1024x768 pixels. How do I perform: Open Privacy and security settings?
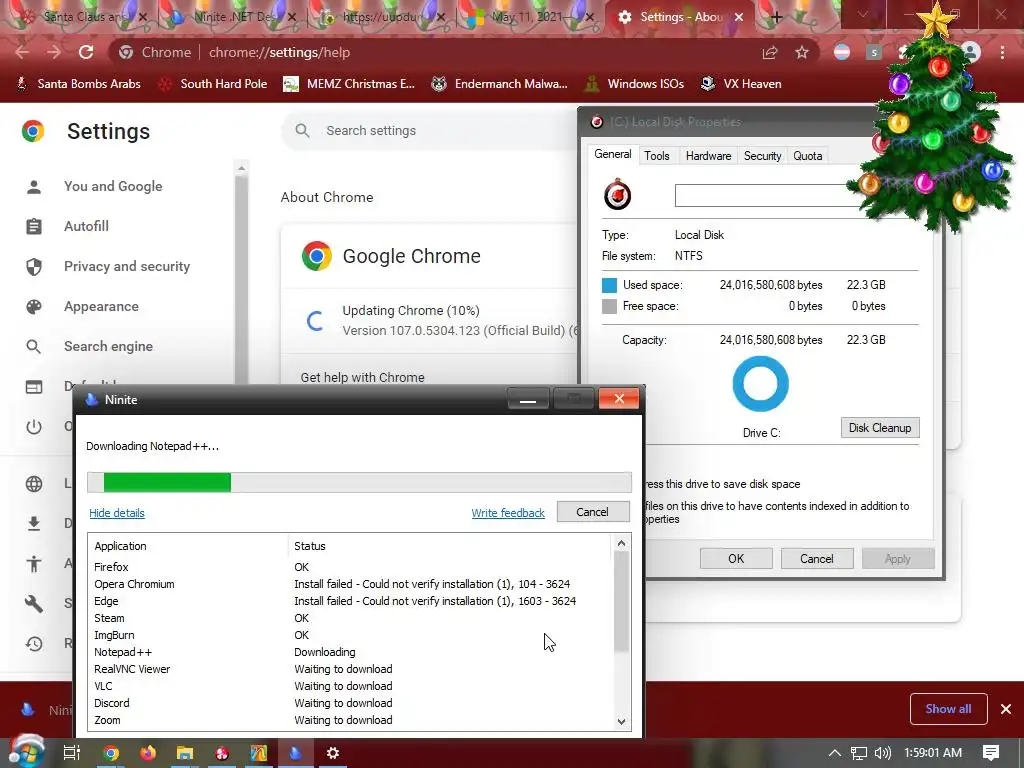click(x=127, y=266)
